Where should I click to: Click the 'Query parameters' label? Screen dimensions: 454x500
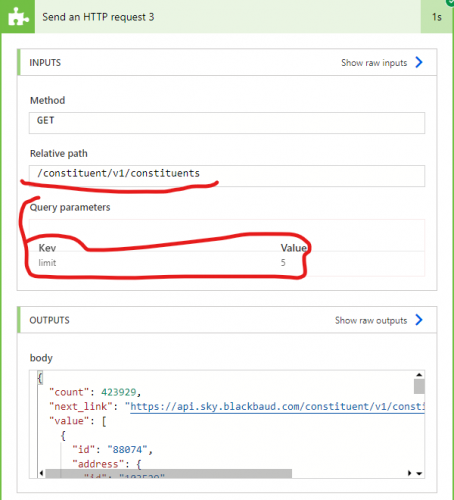(70, 207)
